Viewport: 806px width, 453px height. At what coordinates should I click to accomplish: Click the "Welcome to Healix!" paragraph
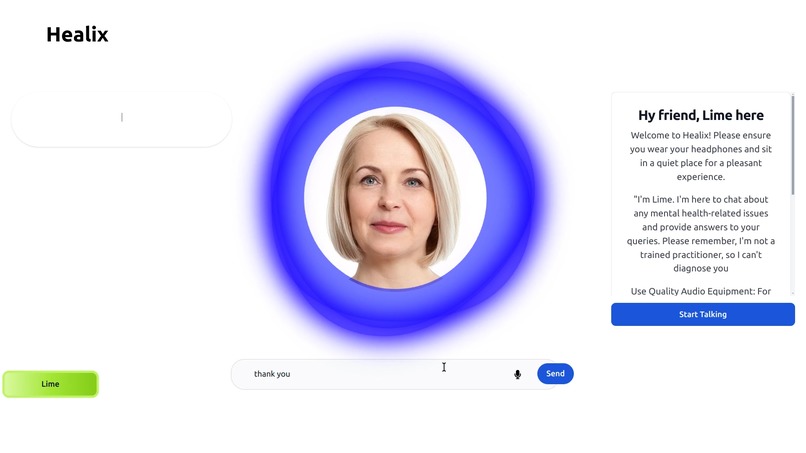click(x=701, y=156)
